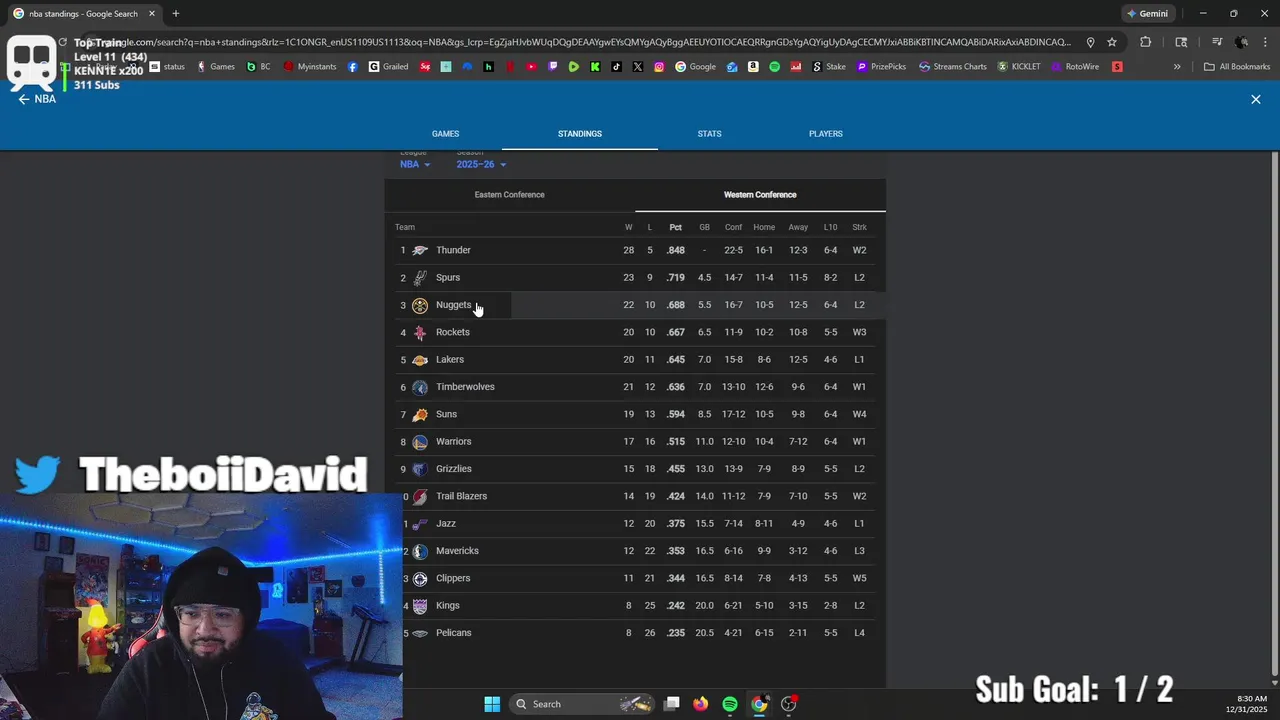The image size is (1280, 720).
Task: Click the Pelicans team logo
Action: coord(420,633)
